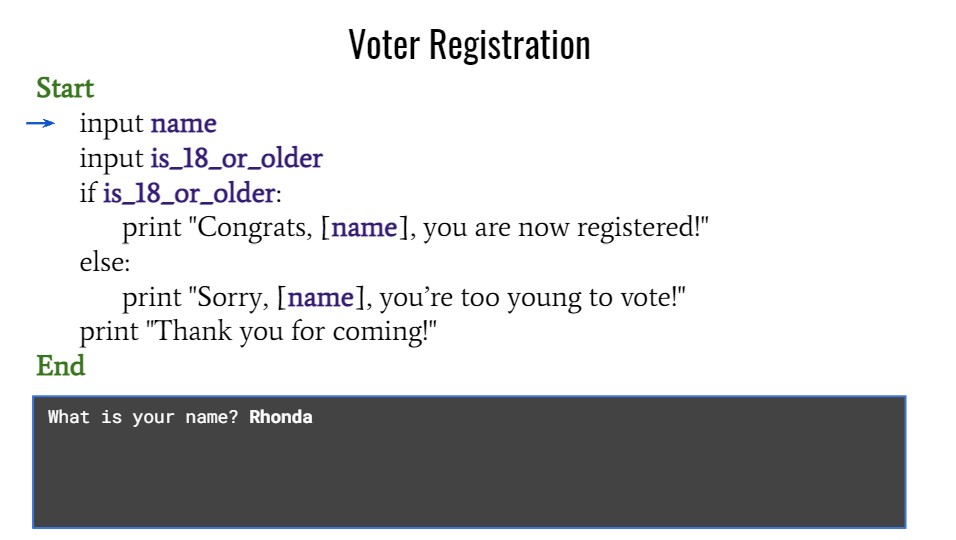Image resolution: width=956 pixels, height=540 pixels.
Task: Click the blue arrow line pointer
Action: coord(40,125)
